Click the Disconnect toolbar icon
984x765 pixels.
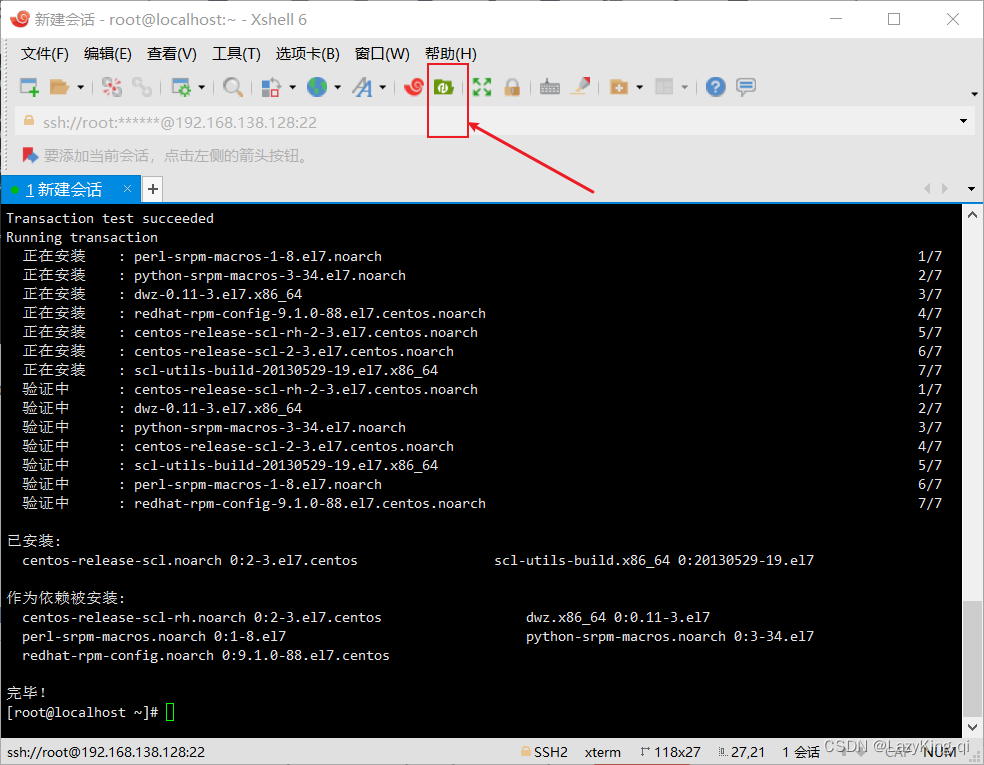pyautogui.click(x=112, y=87)
